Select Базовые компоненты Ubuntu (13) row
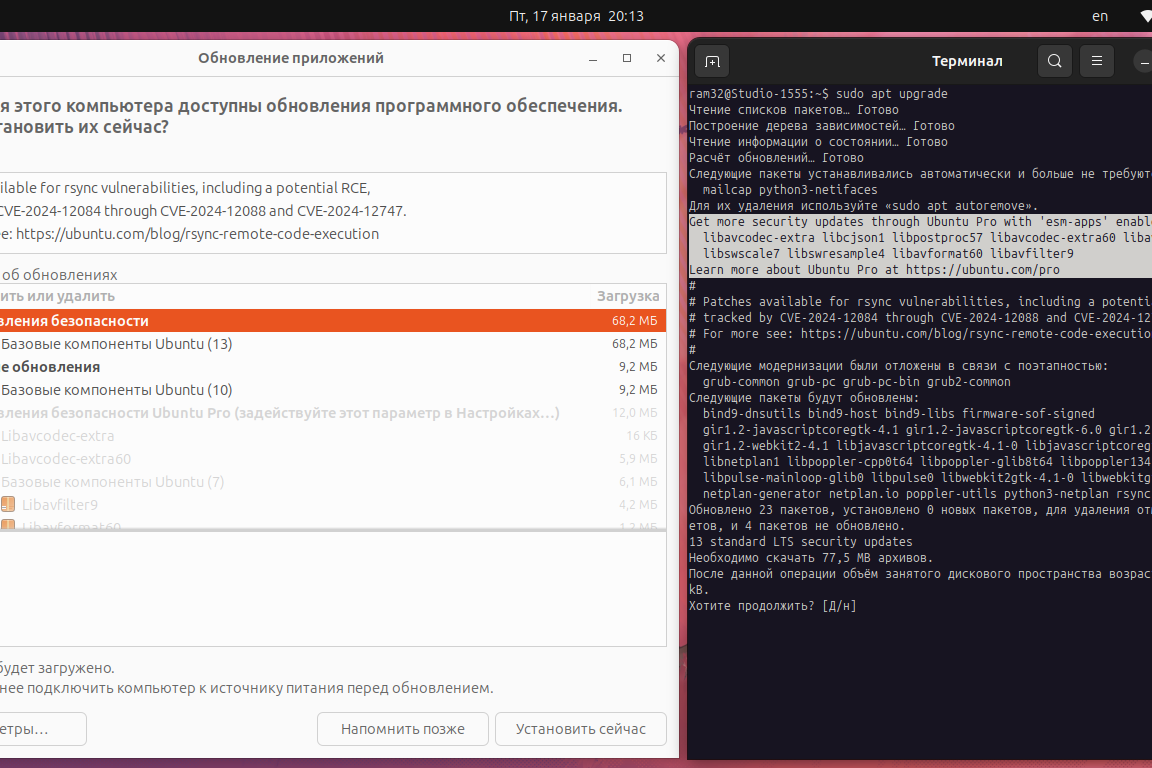1152x768 pixels. point(117,344)
